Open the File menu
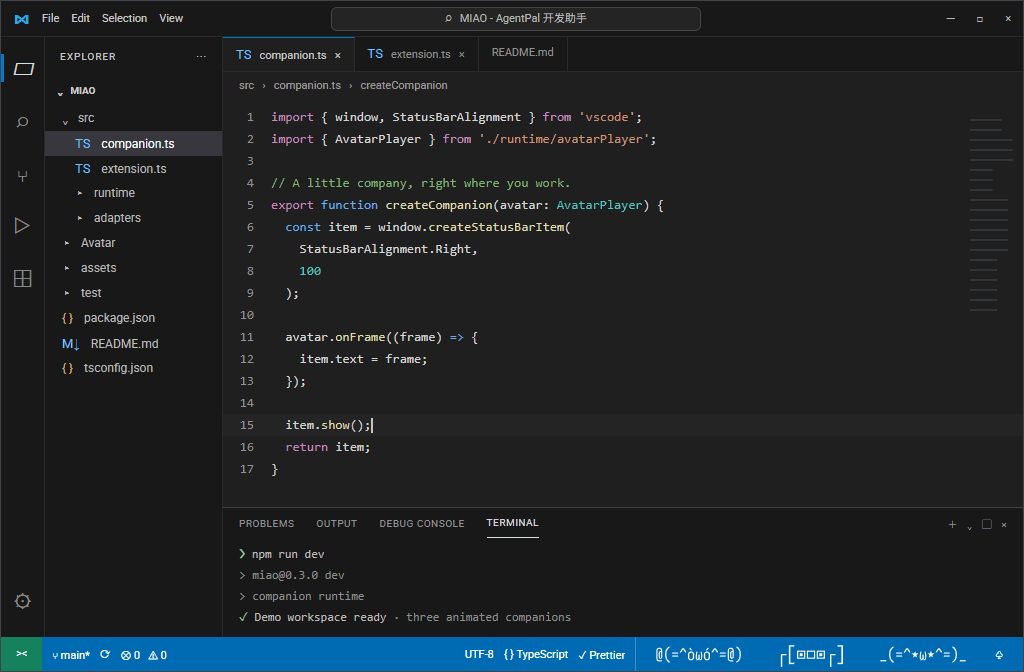The height and width of the screenshot is (672, 1024). pyautogui.click(x=50, y=18)
